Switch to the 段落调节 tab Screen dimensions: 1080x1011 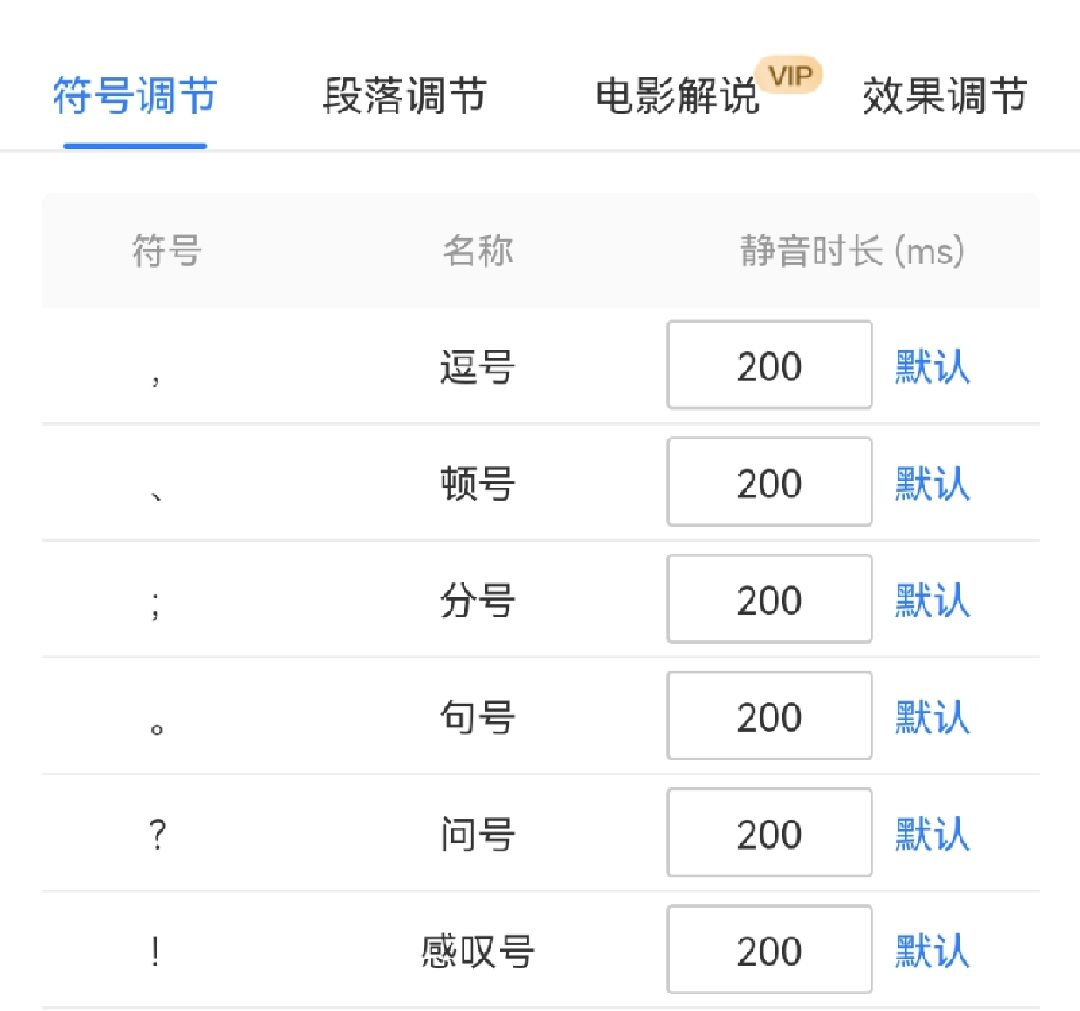point(403,97)
